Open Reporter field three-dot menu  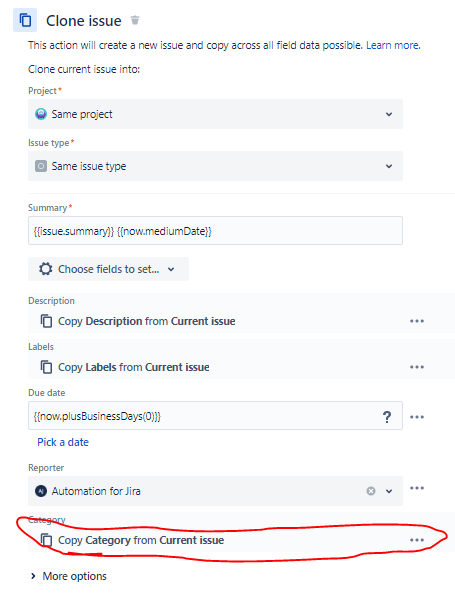417,488
